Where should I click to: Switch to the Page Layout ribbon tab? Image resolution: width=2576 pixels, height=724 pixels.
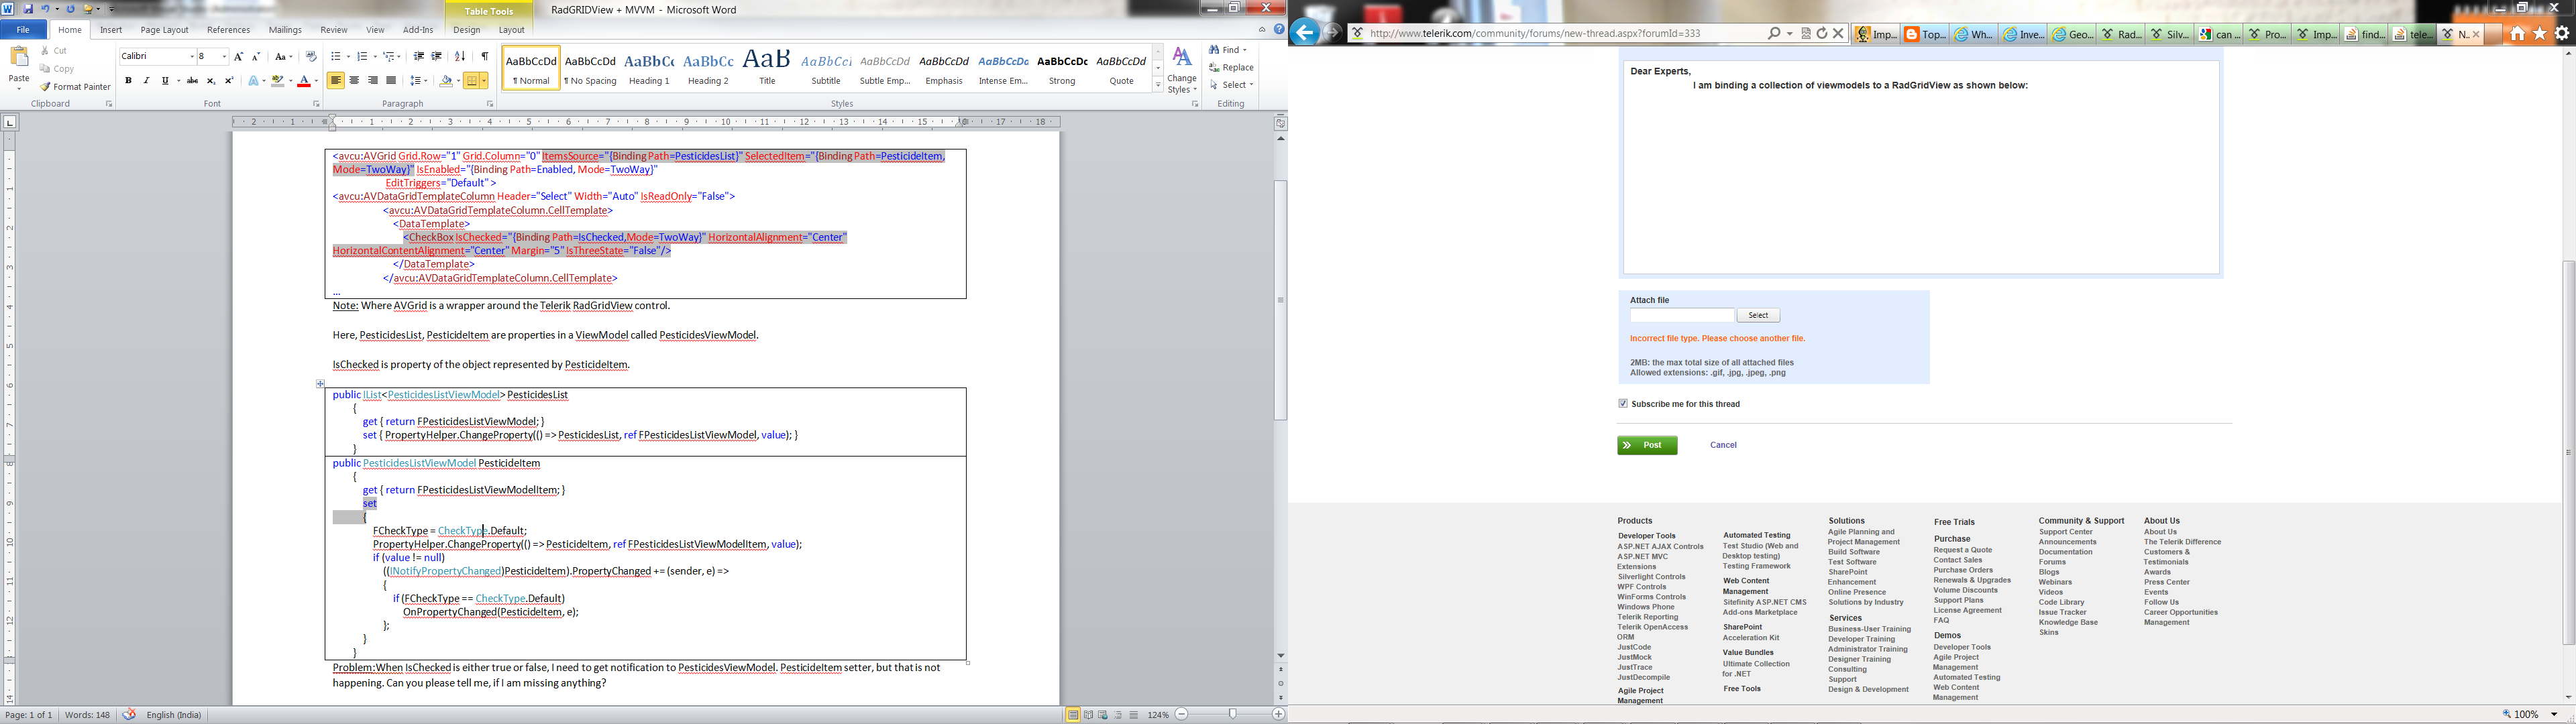164,30
